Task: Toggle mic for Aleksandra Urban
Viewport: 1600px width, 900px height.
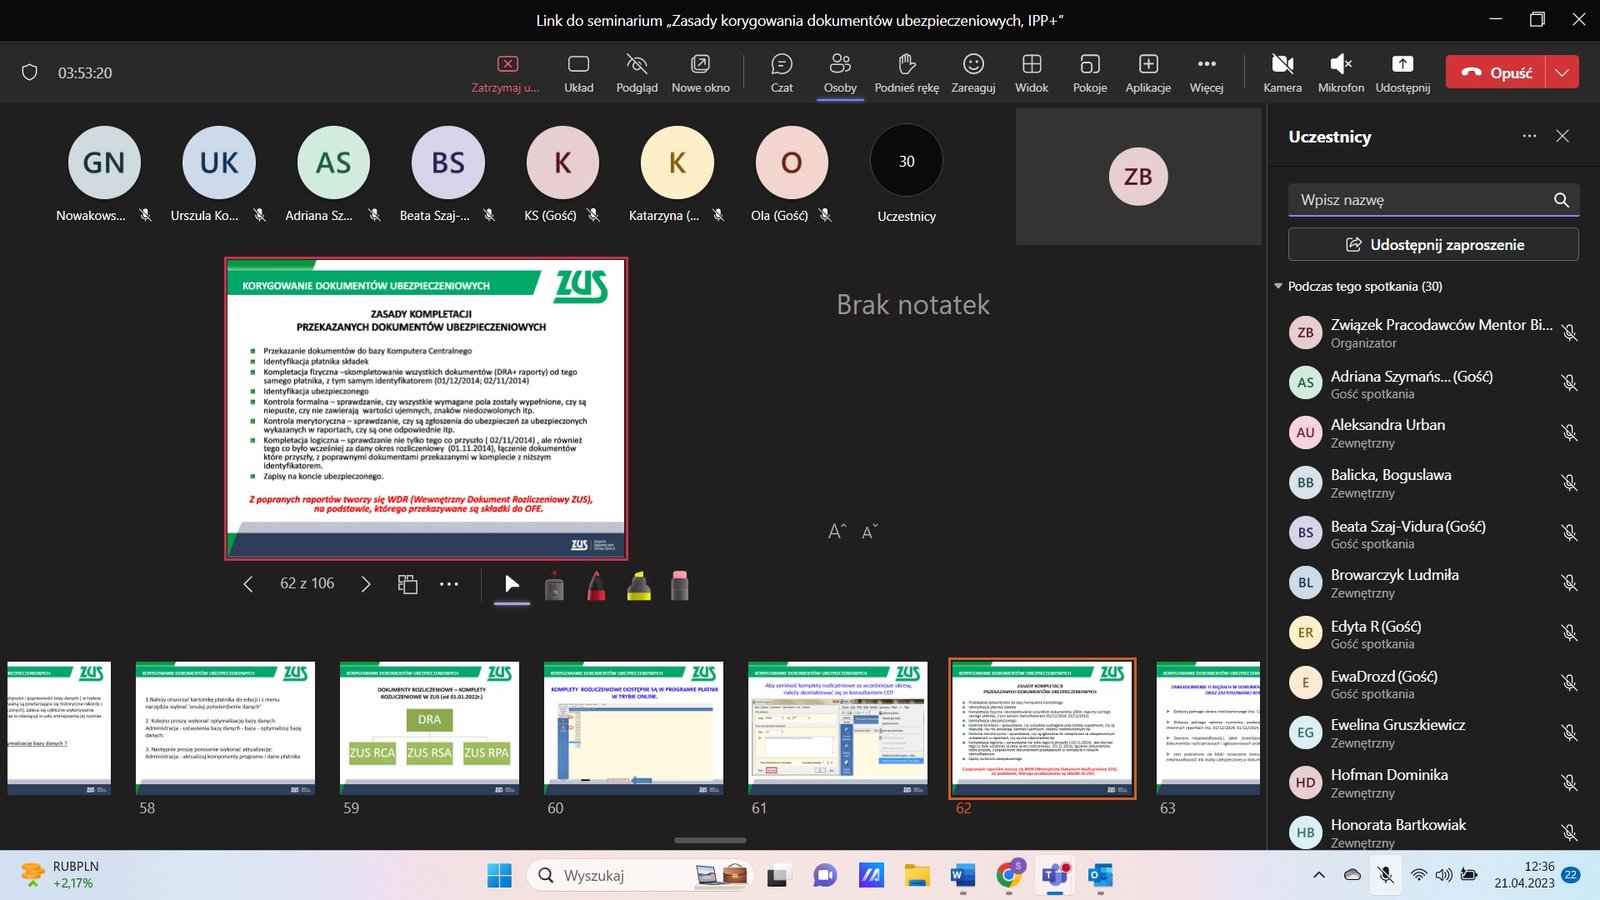Action: pos(1569,433)
